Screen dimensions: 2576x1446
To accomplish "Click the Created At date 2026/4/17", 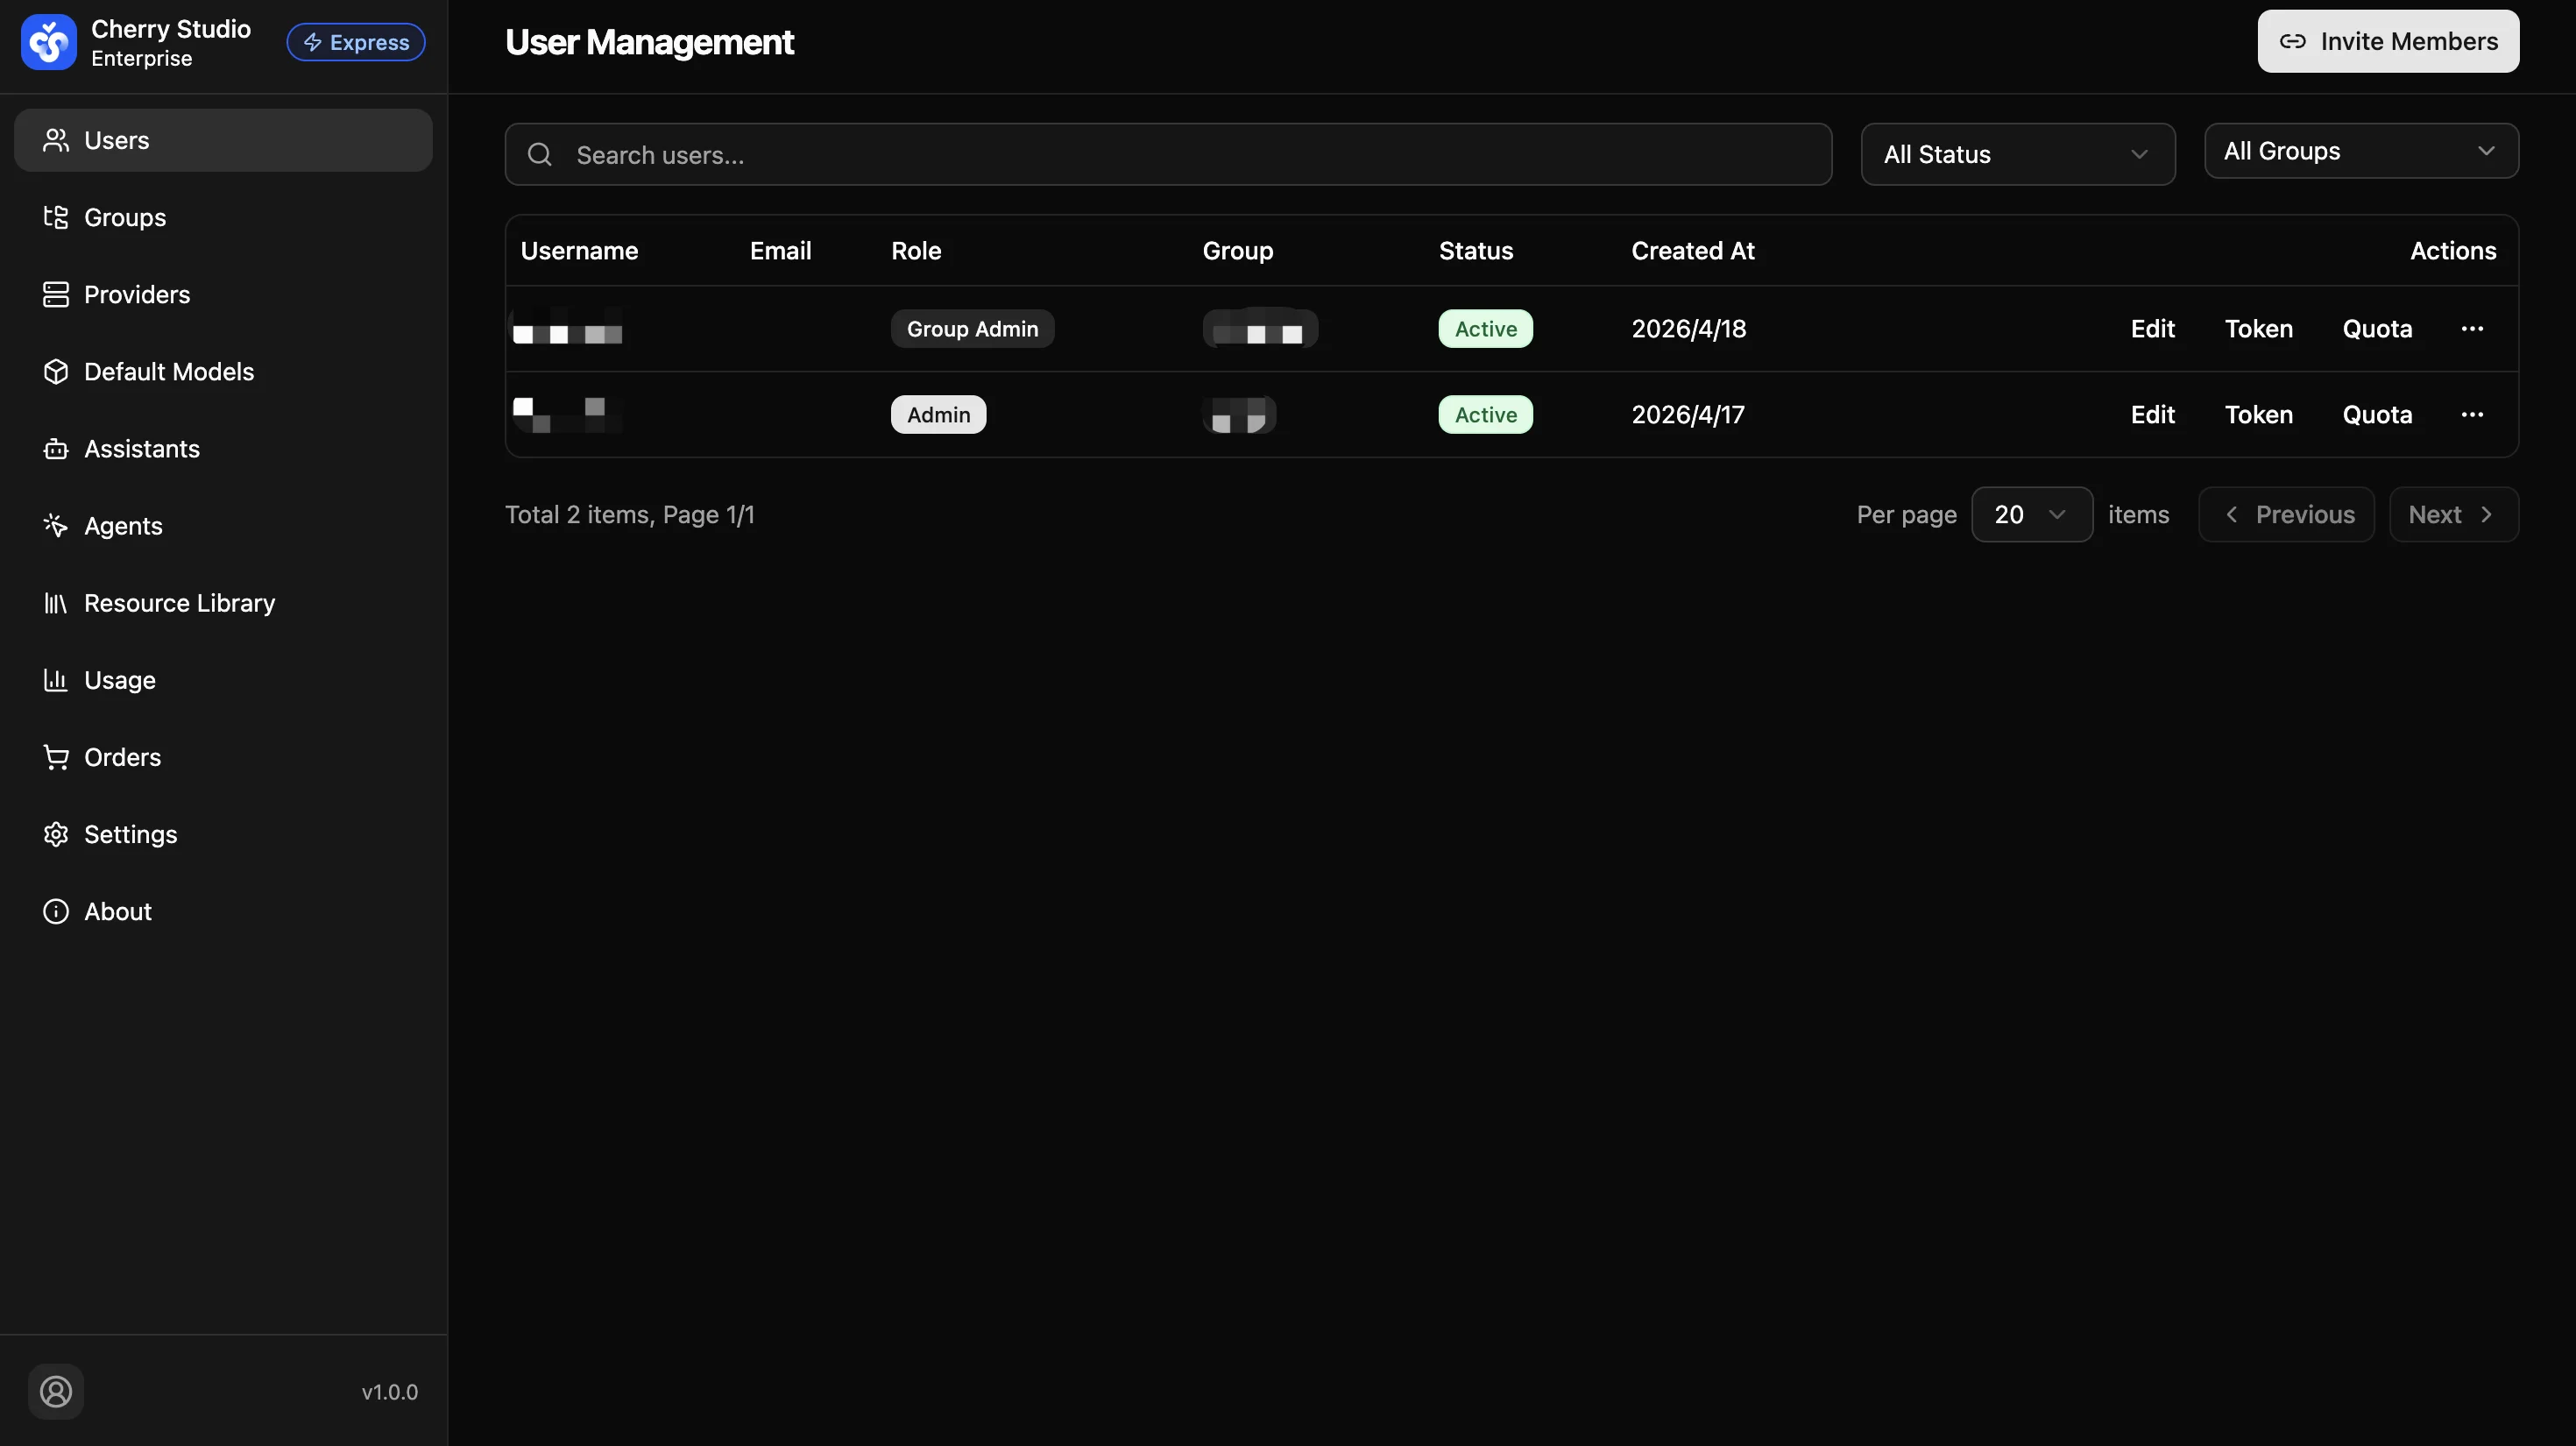I will tap(1688, 414).
